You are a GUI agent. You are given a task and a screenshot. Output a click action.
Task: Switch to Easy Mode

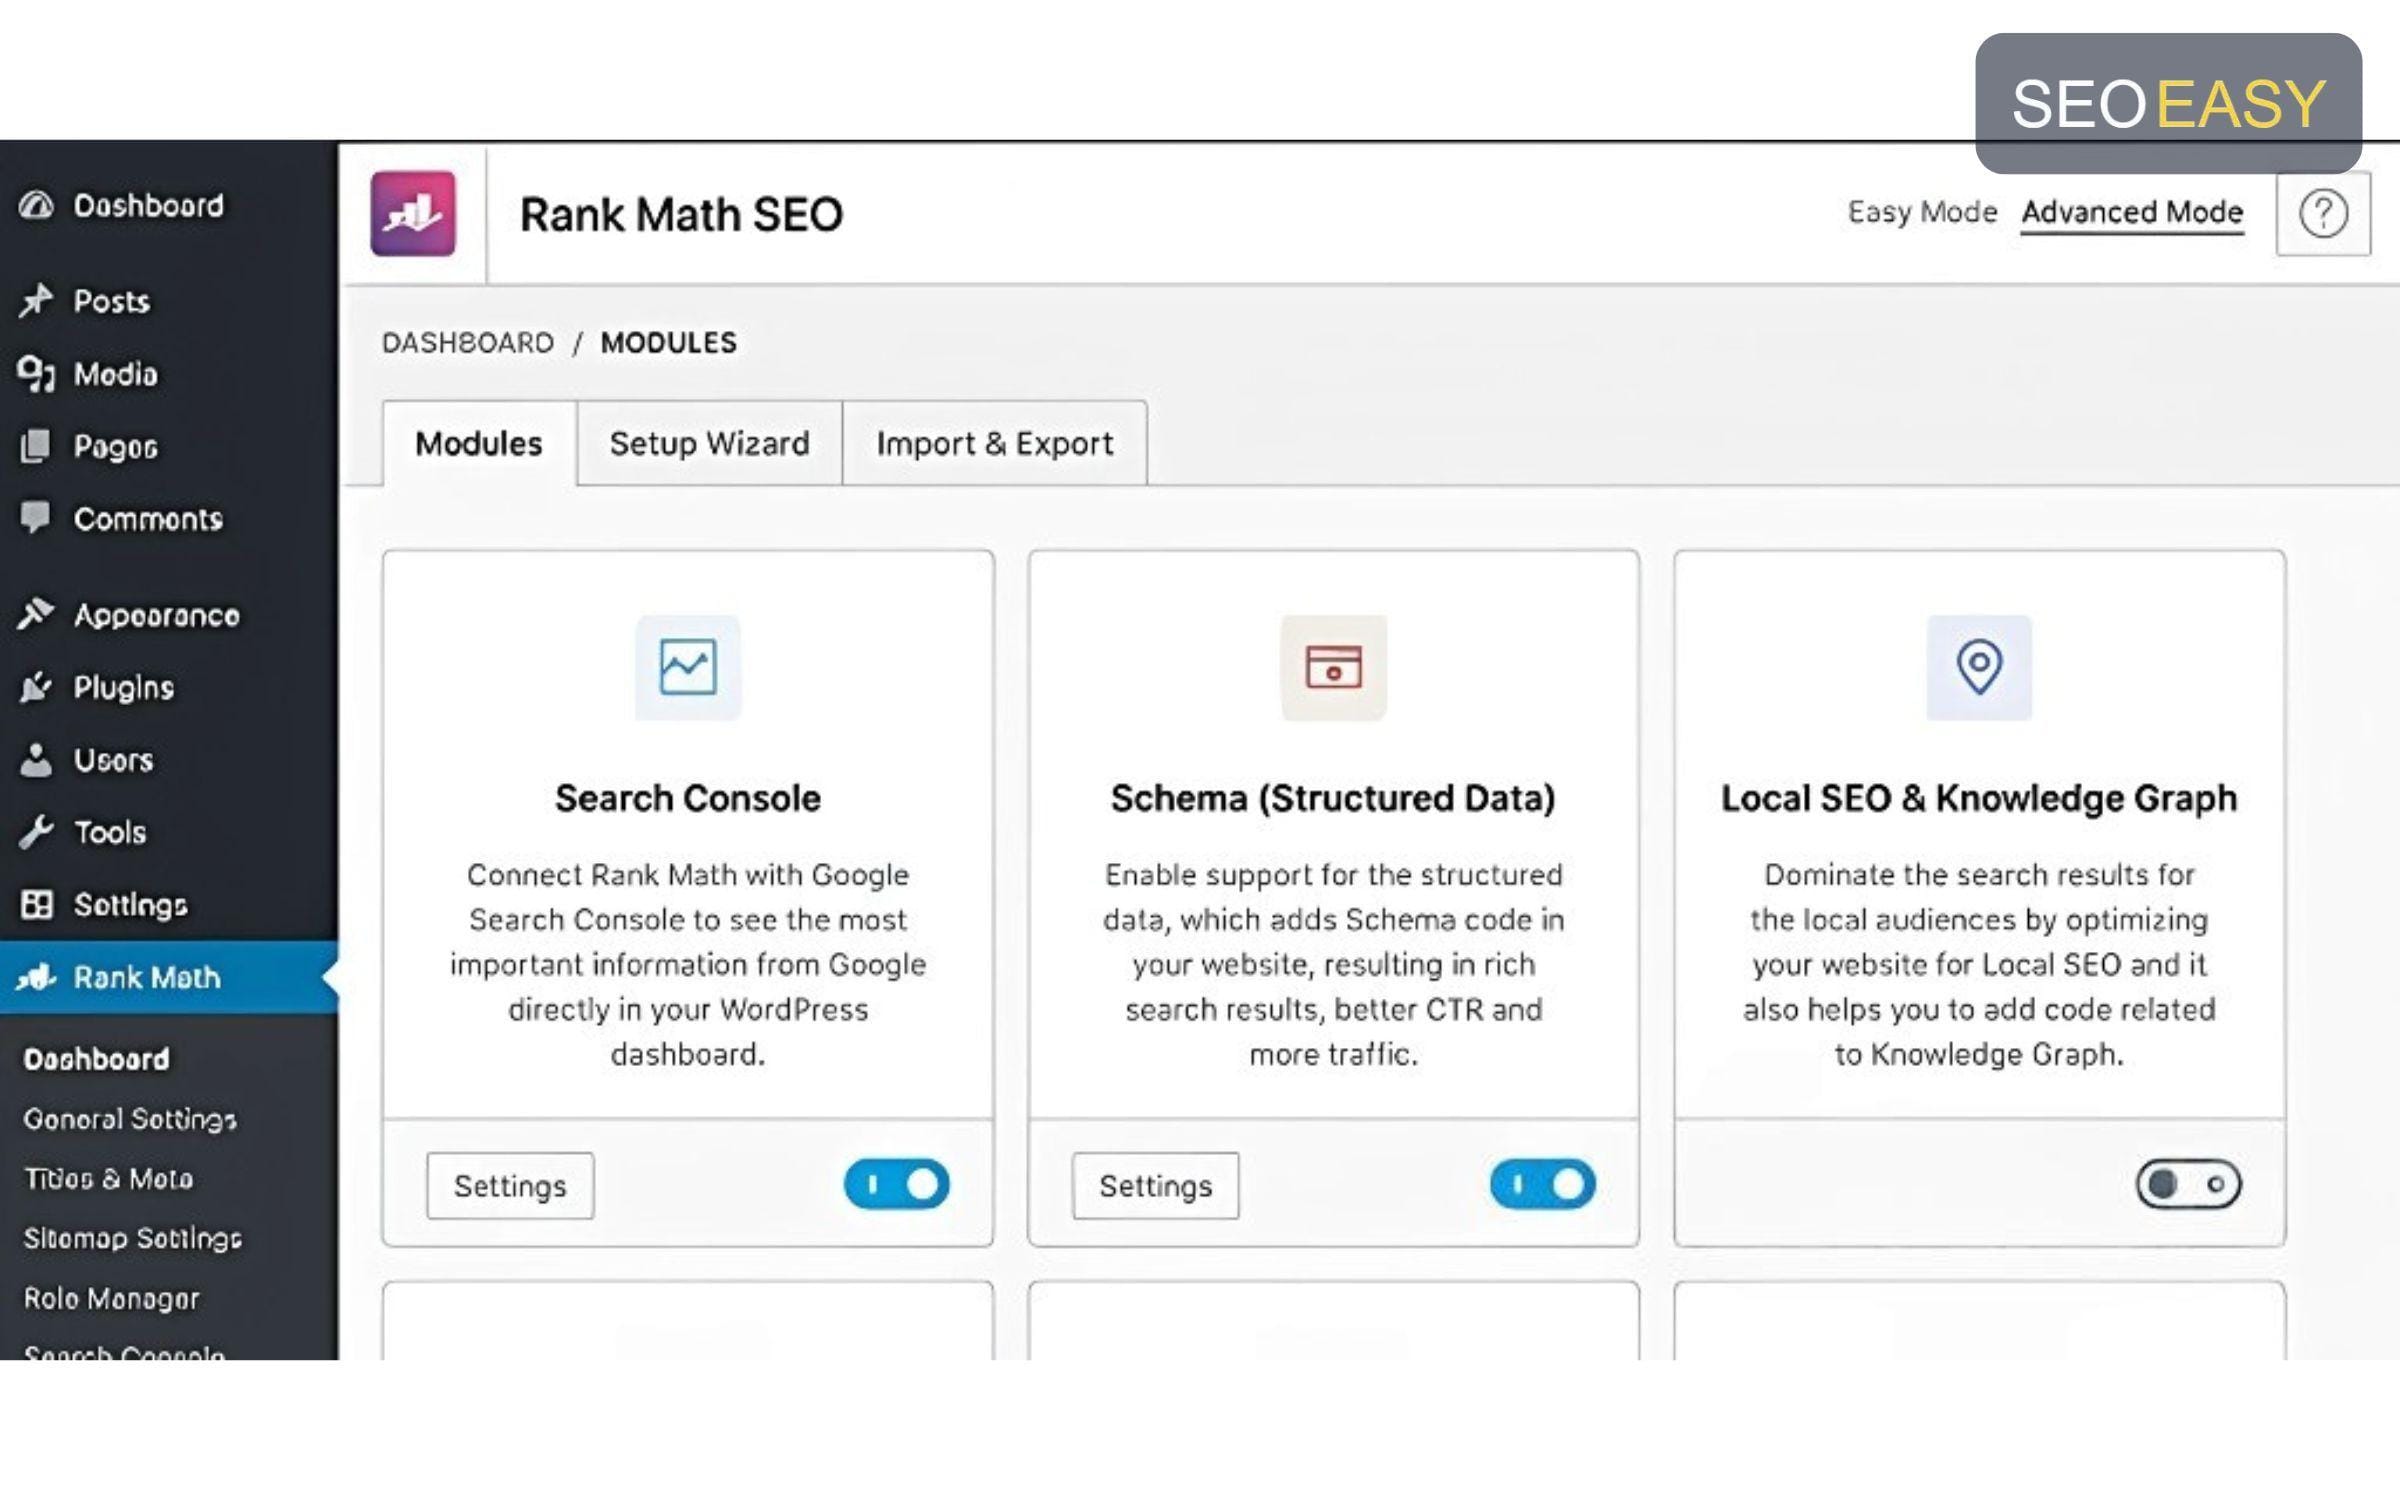coord(1922,212)
